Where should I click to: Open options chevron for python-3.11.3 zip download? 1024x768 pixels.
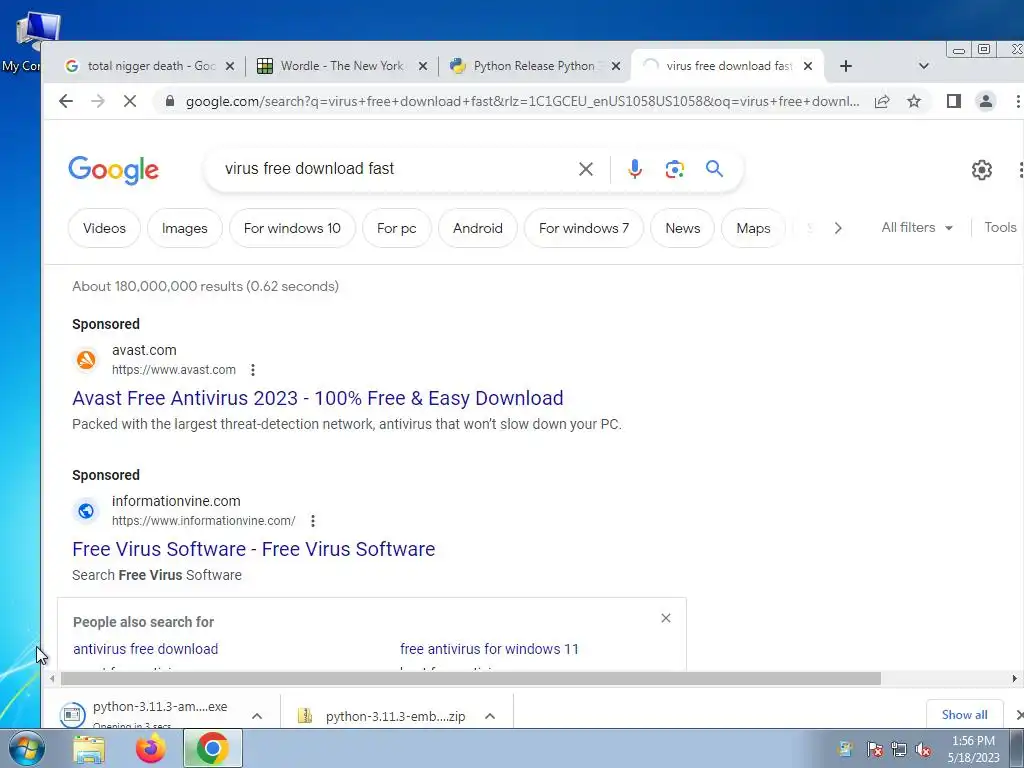pyautogui.click(x=490, y=716)
